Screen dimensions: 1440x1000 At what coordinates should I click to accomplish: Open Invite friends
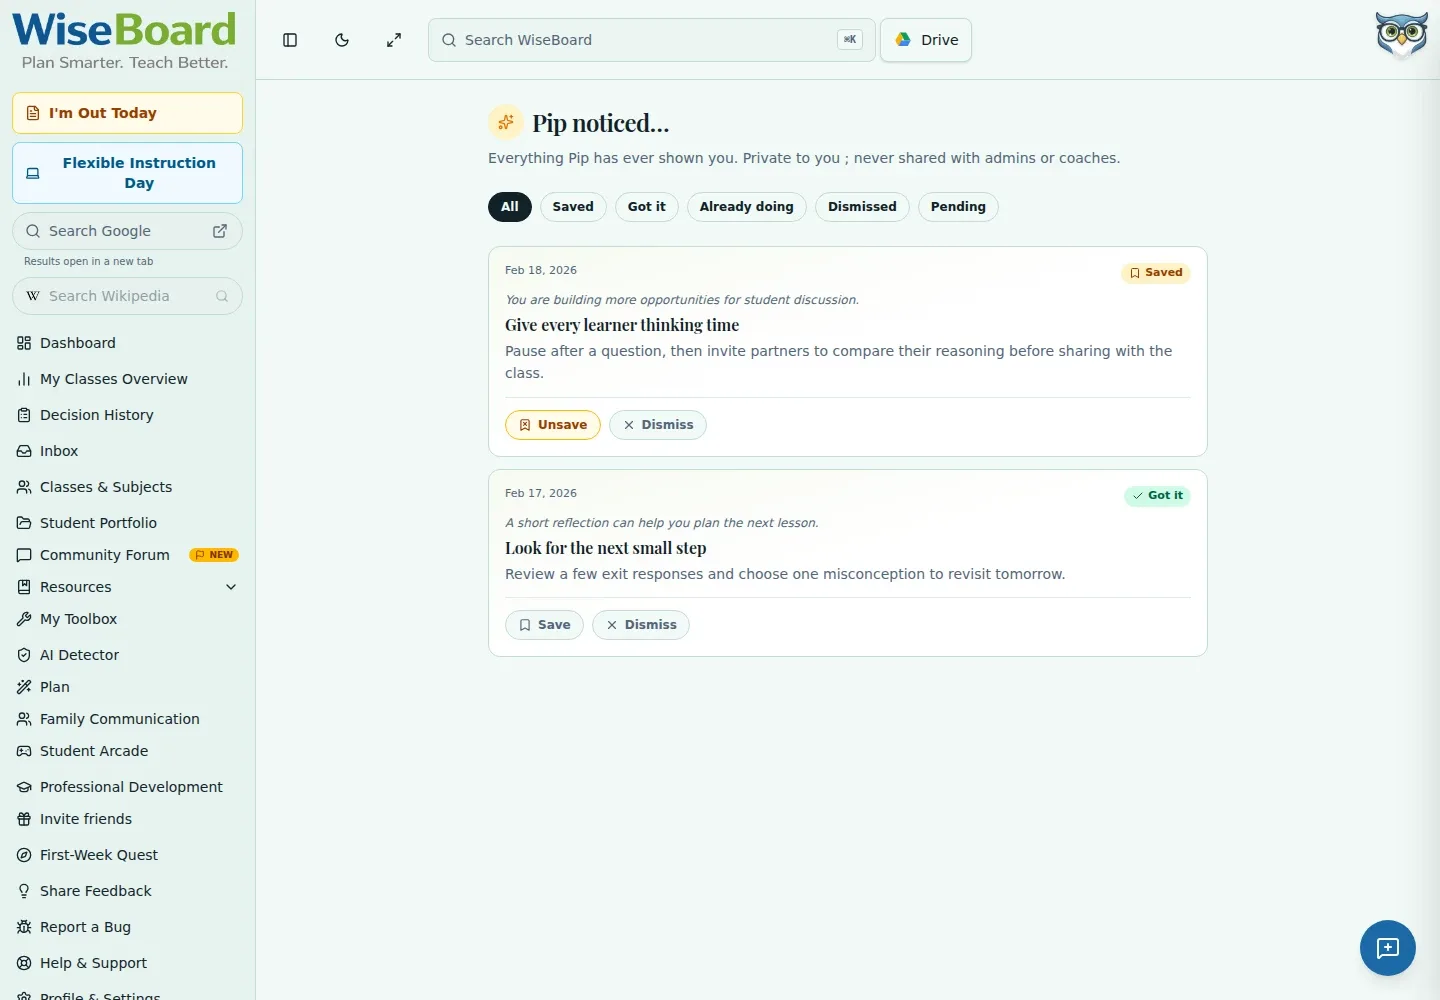(x=127, y=819)
